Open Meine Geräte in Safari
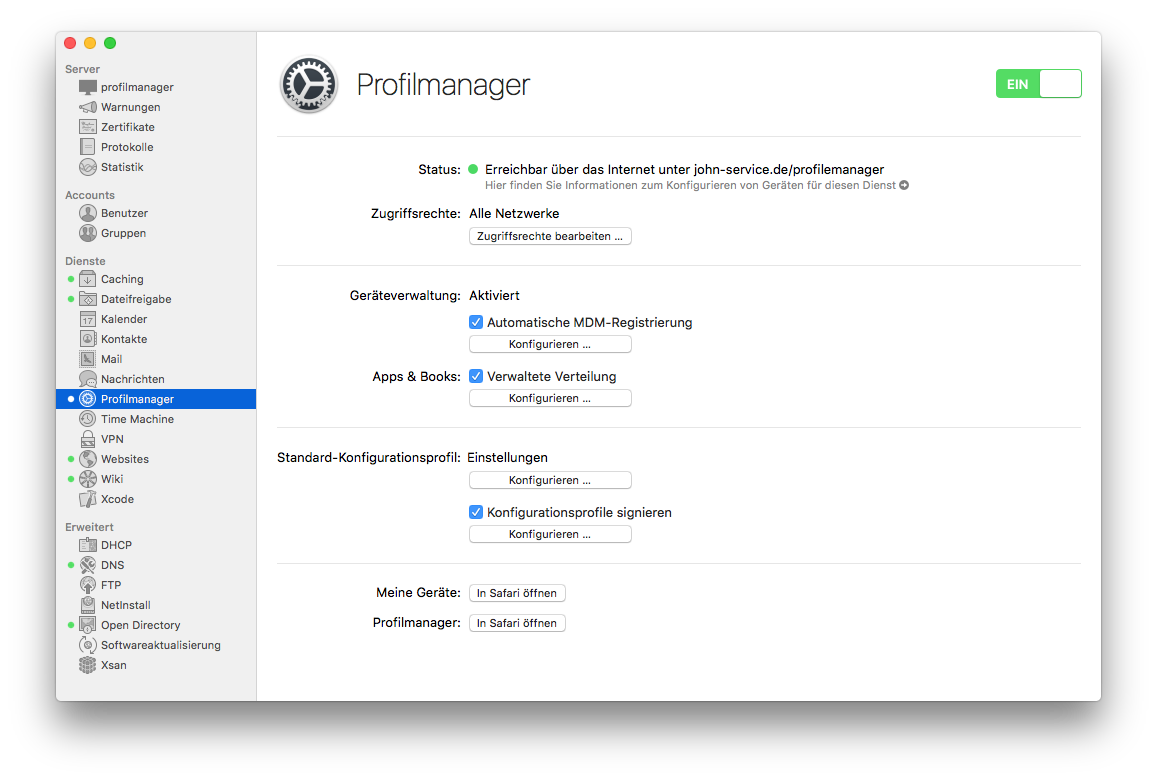 (x=517, y=593)
